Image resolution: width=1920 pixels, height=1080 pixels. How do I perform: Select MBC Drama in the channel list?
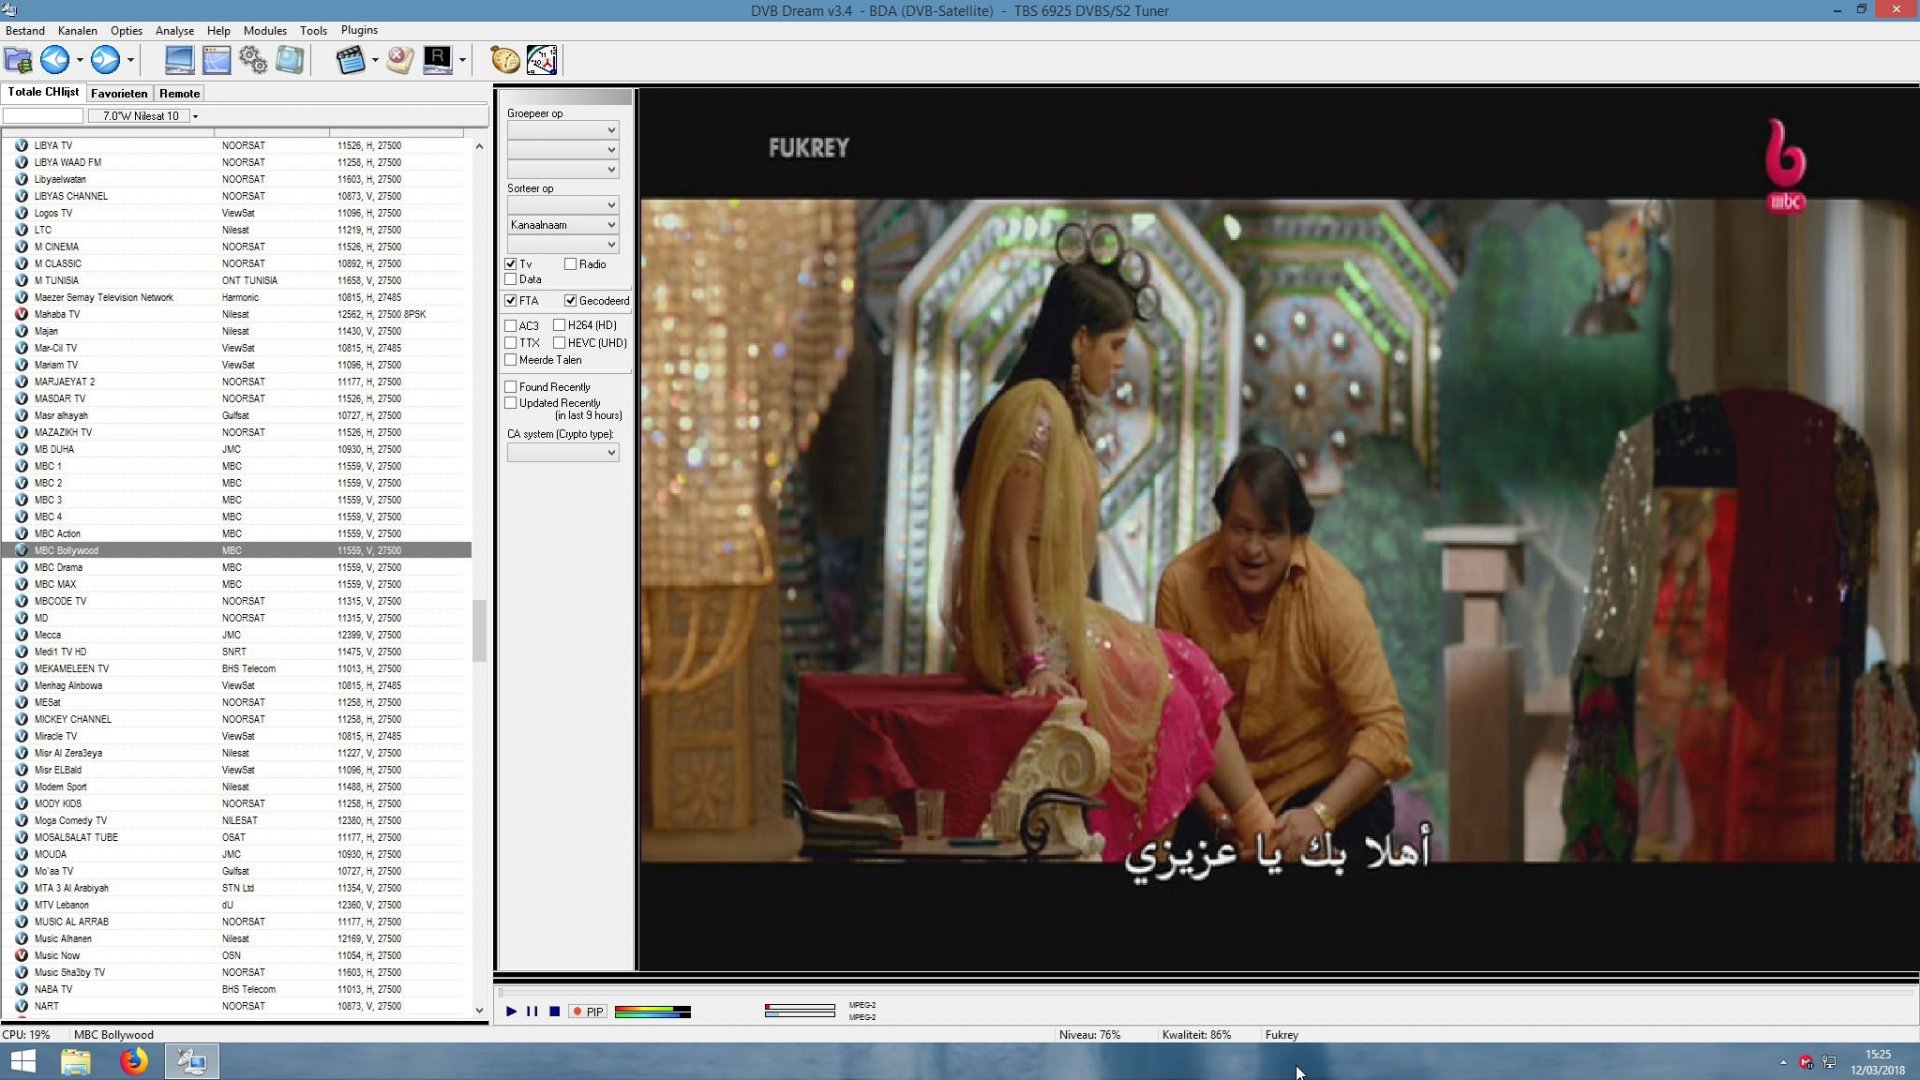[x=58, y=567]
